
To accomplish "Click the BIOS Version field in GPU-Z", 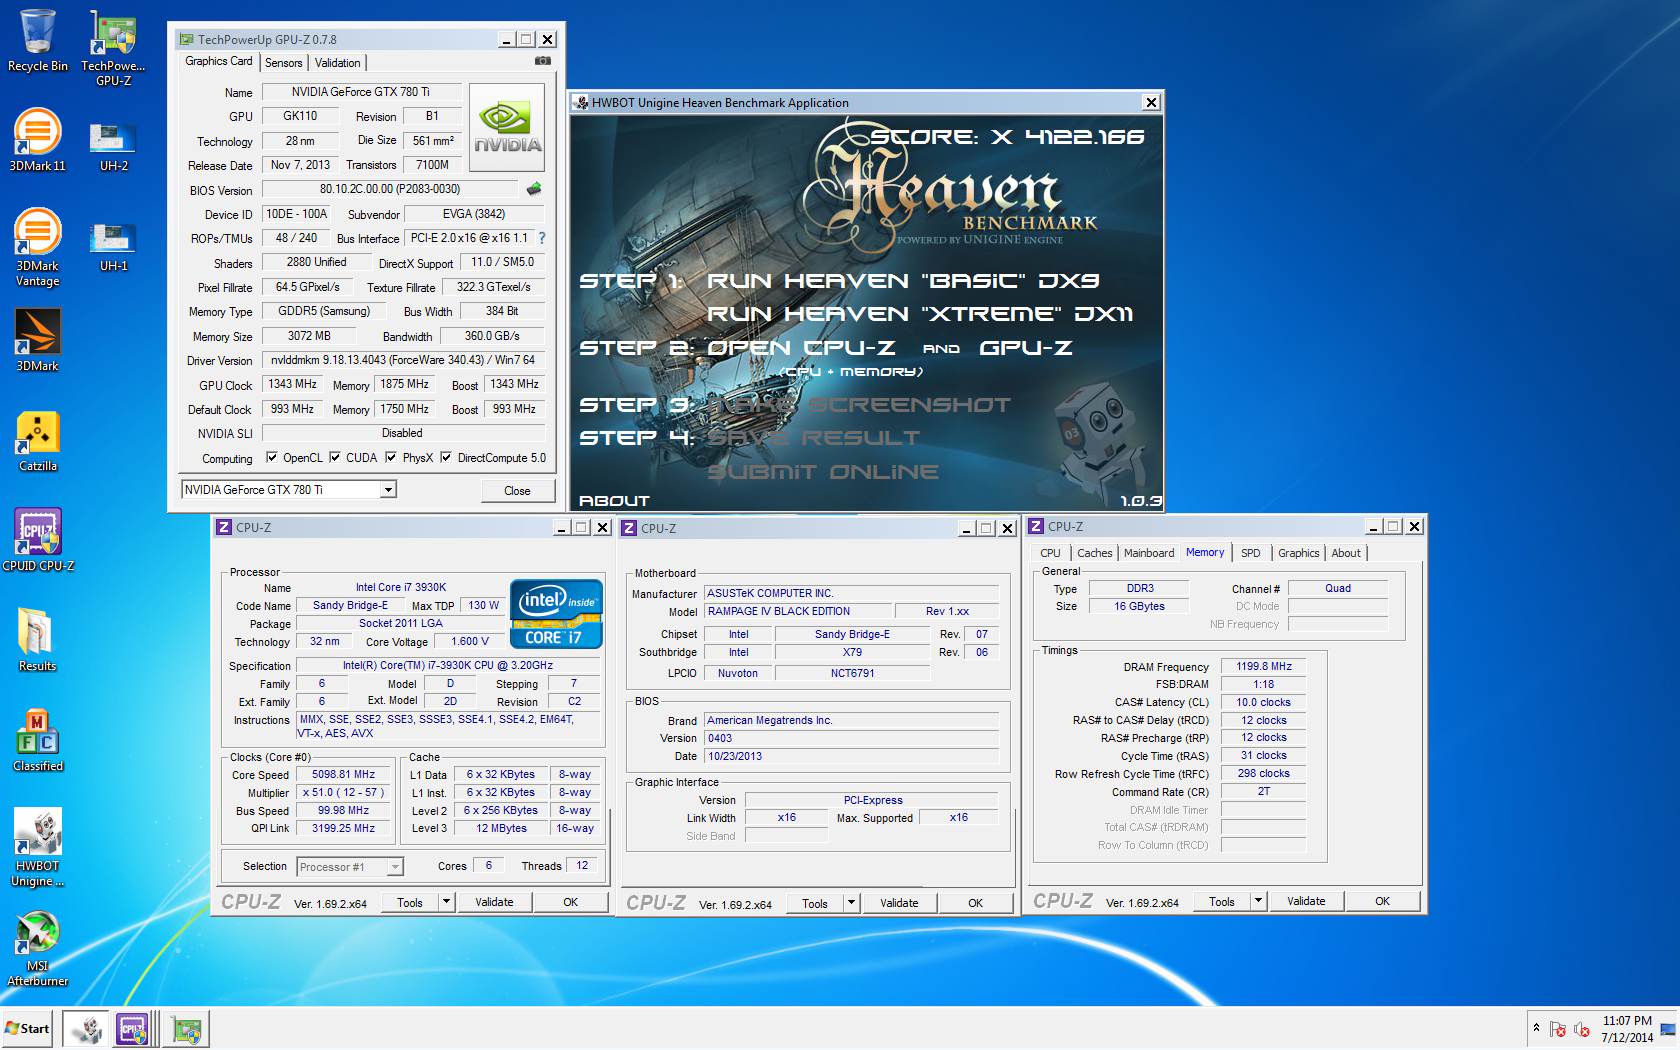I will point(390,189).
